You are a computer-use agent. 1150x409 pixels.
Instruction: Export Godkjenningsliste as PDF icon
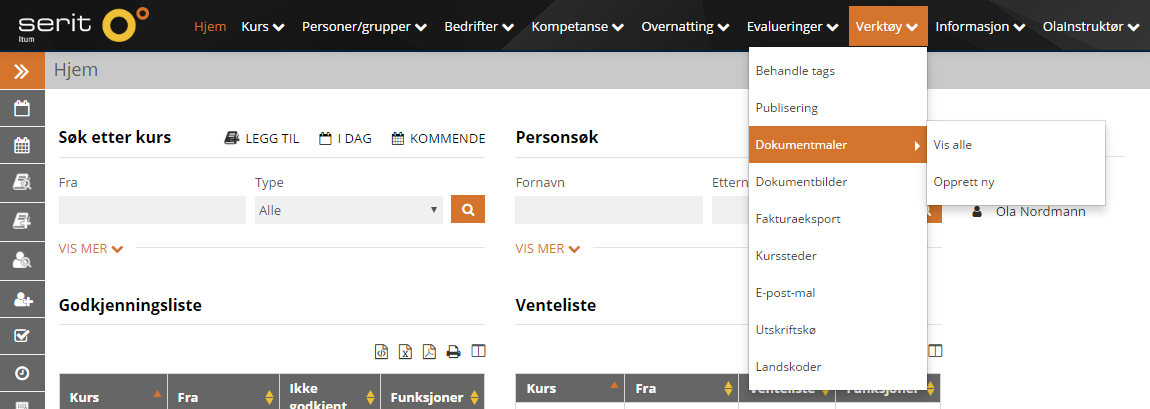click(x=429, y=352)
